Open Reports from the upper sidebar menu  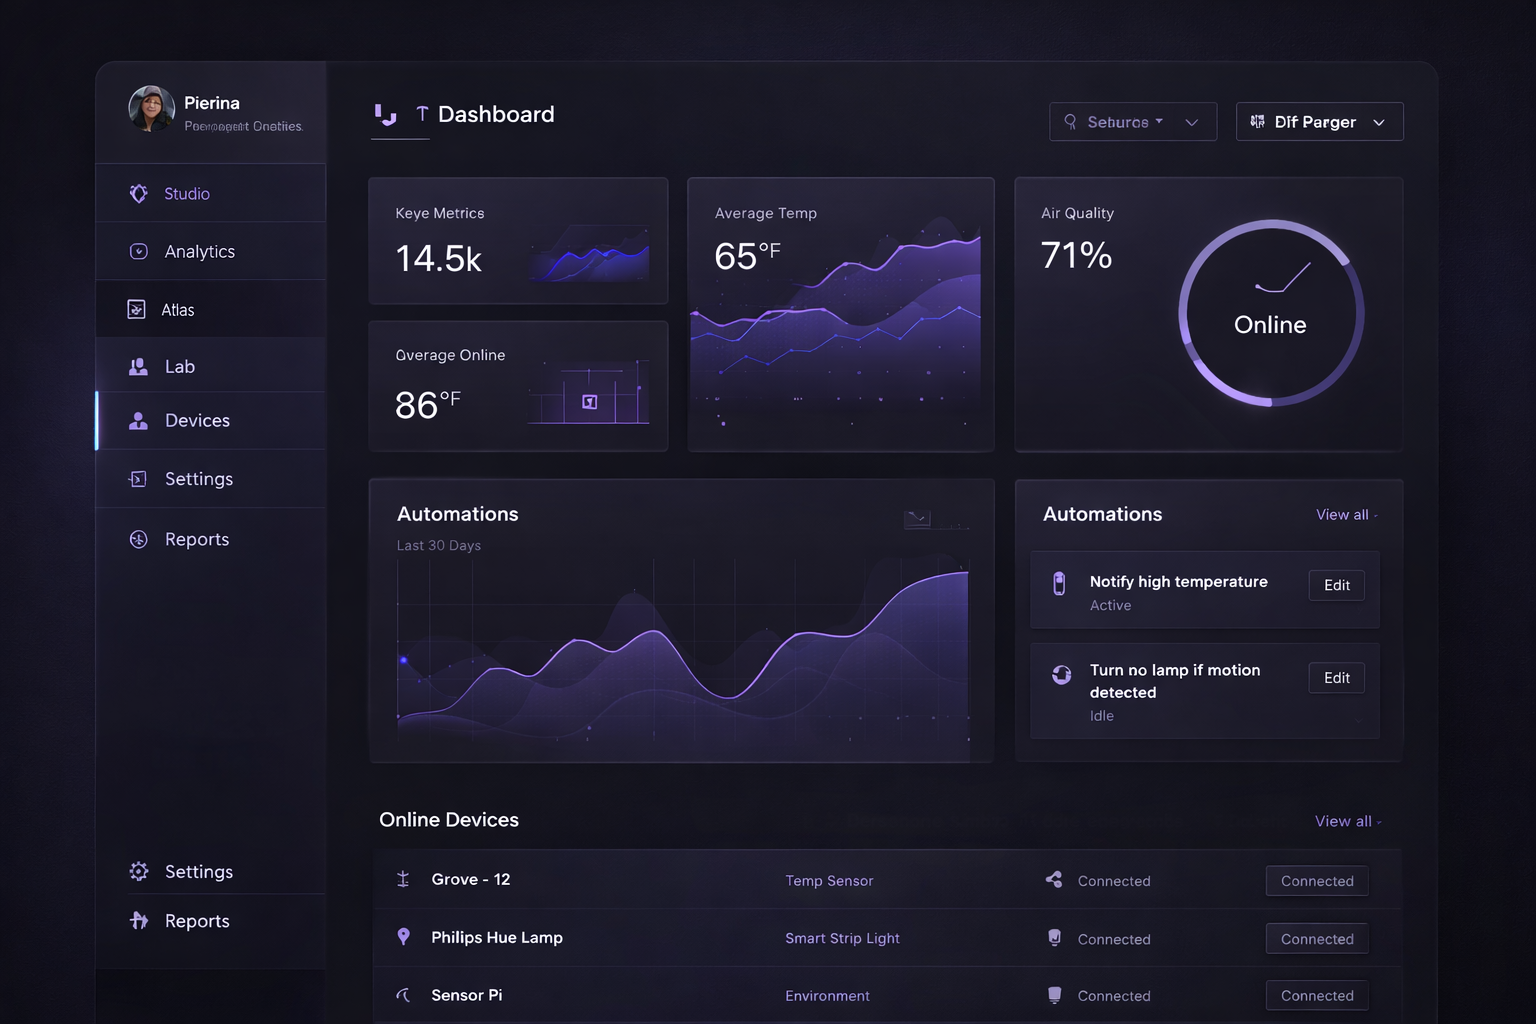pyautogui.click(x=197, y=540)
